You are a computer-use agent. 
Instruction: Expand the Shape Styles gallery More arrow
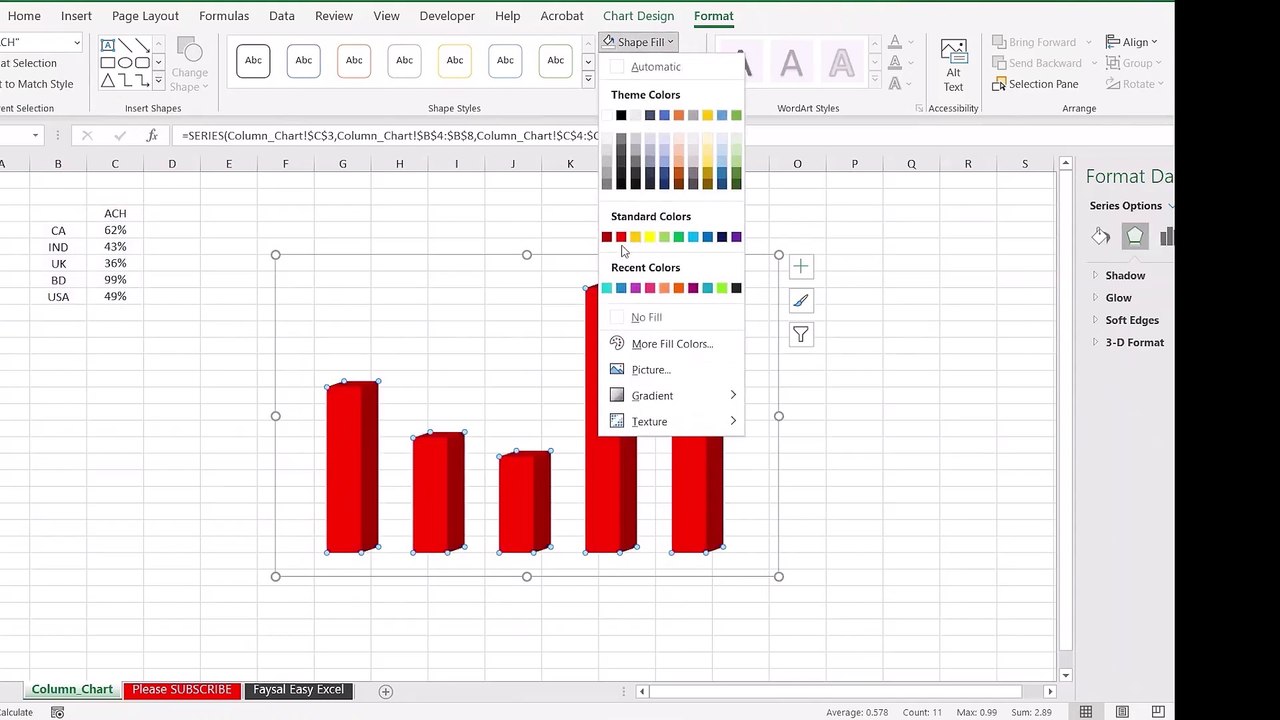click(x=588, y=81)
